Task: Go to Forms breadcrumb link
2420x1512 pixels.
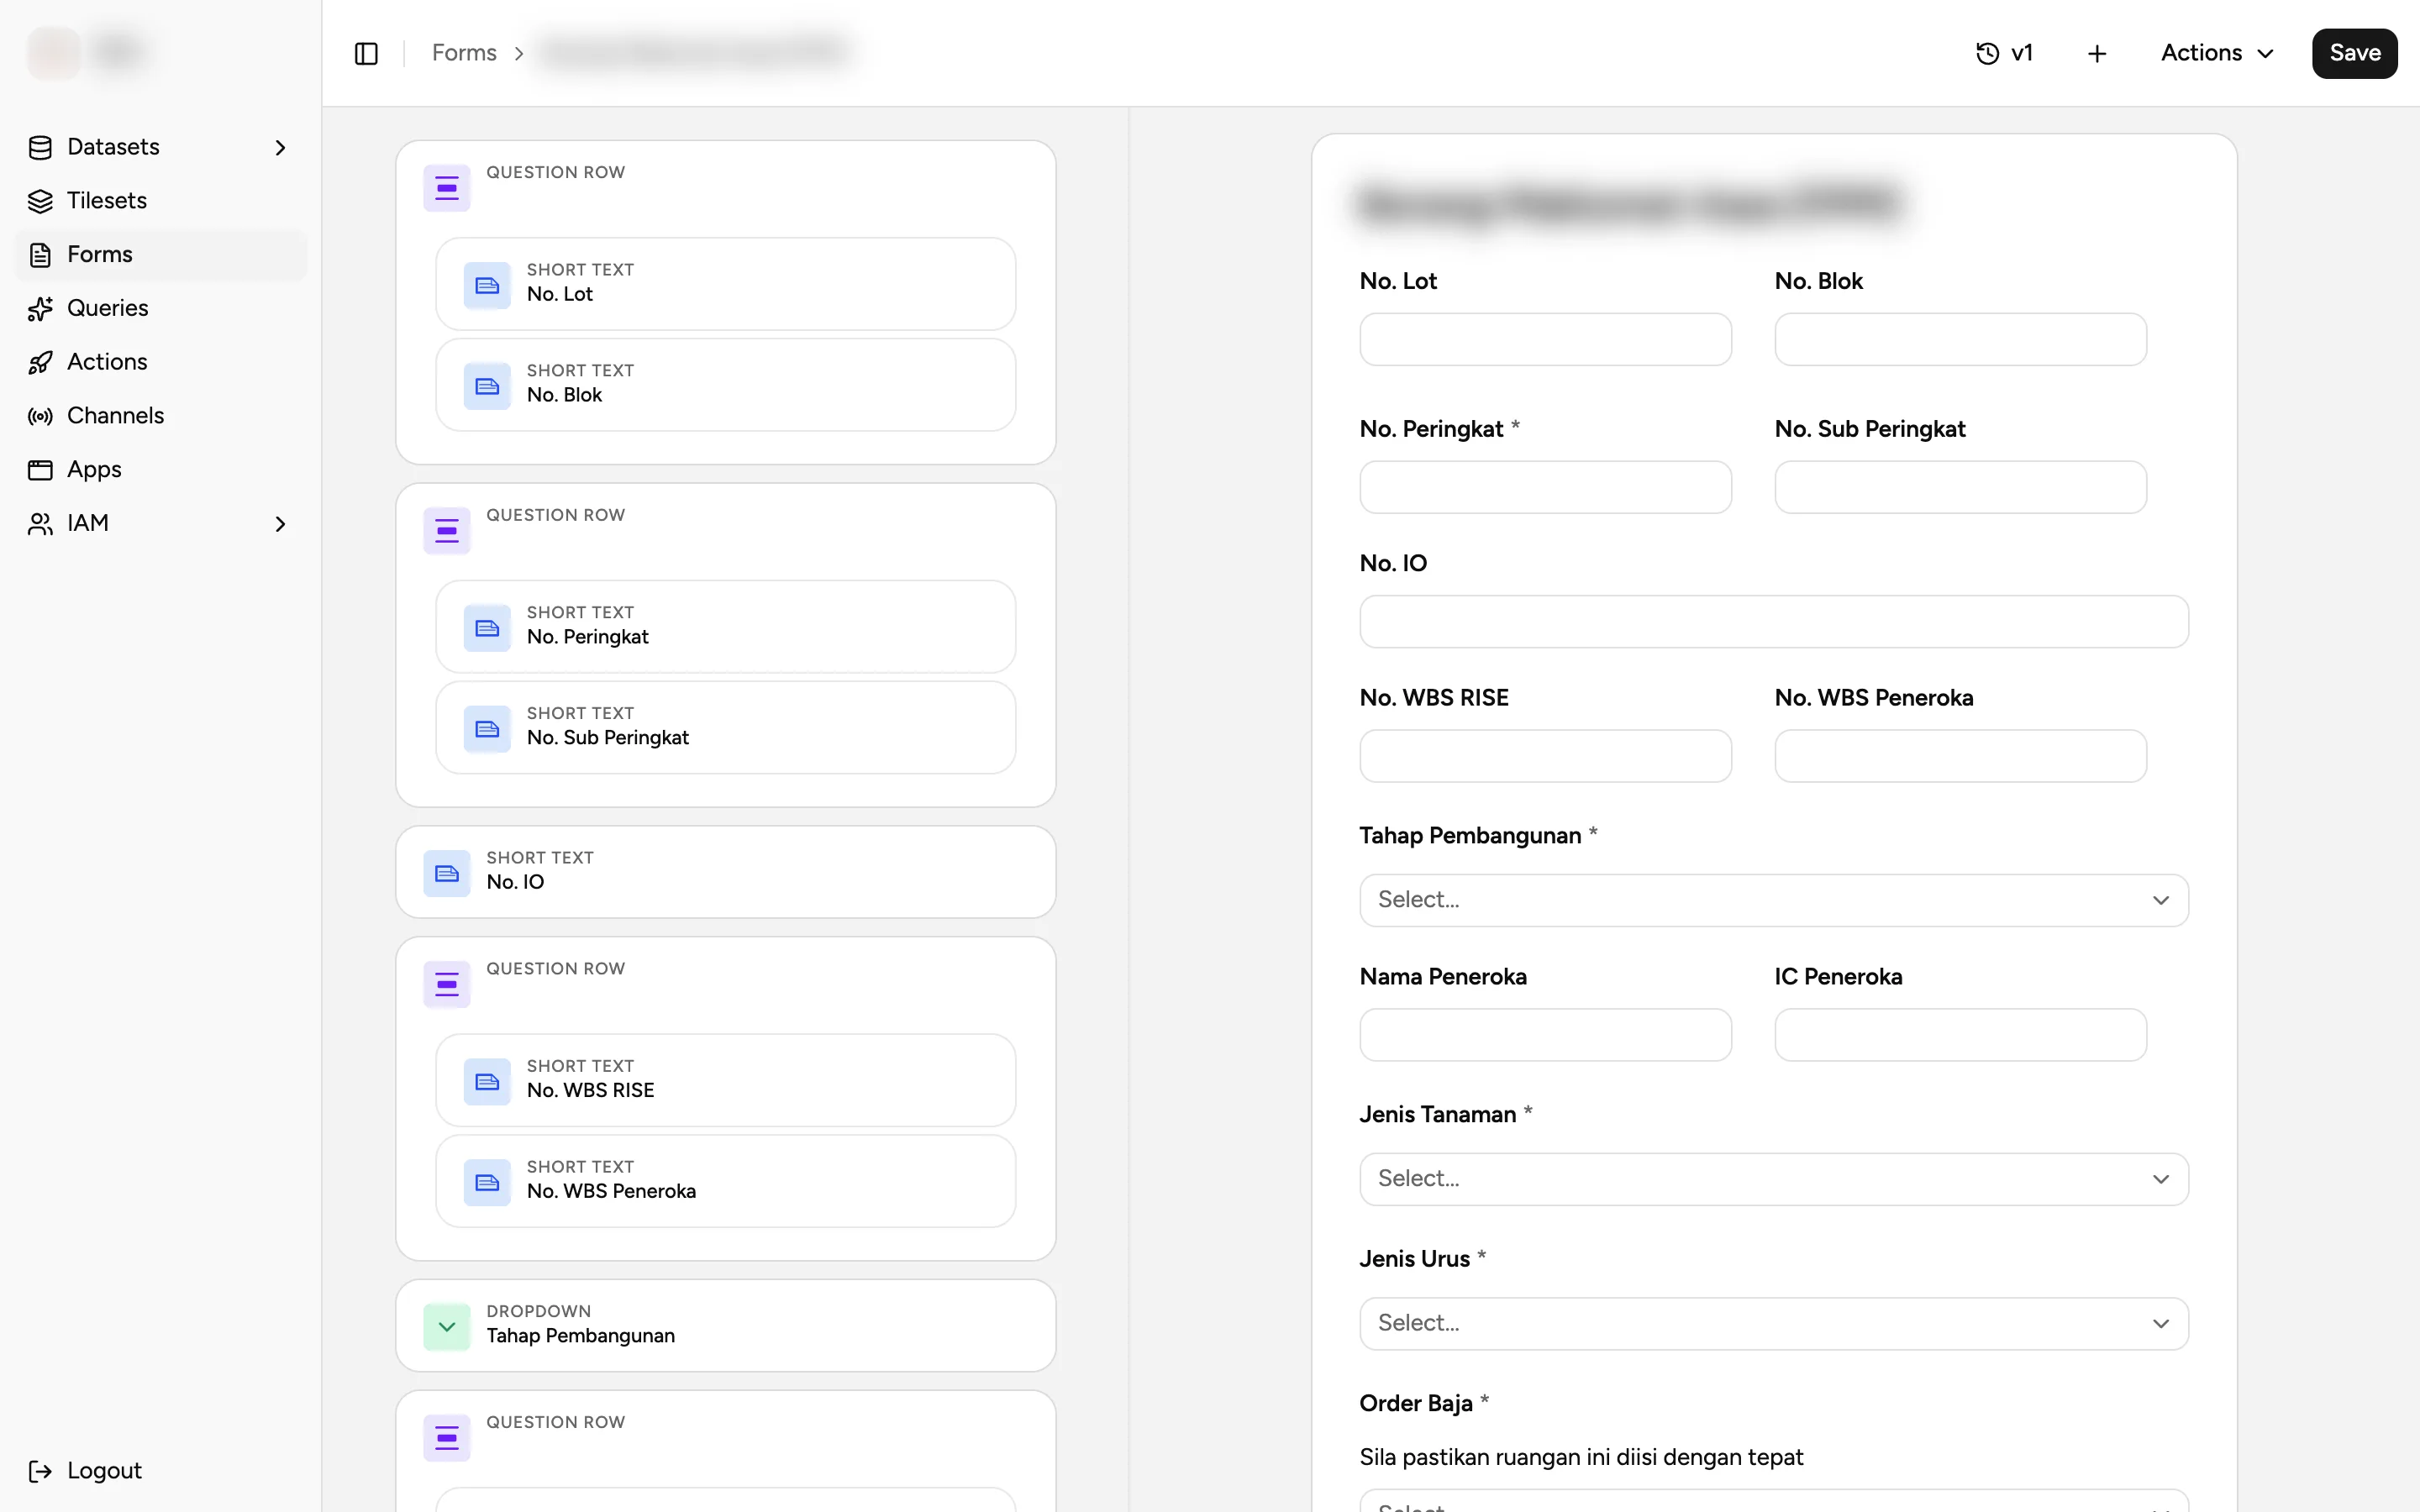Action: coord(464,53)
